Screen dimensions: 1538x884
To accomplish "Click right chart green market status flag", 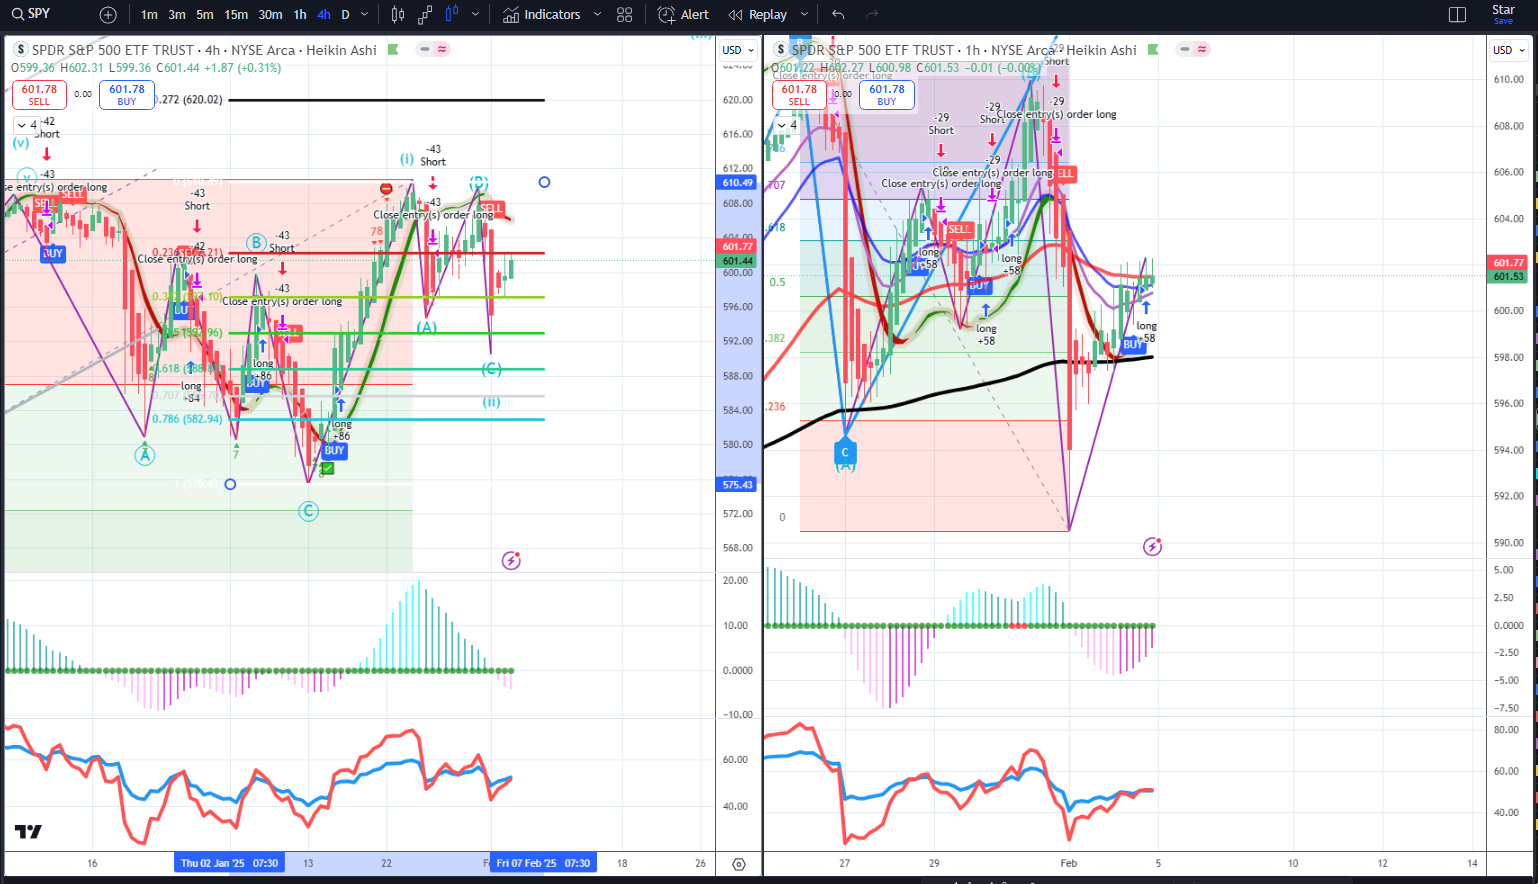I will tap(1153, 49).
